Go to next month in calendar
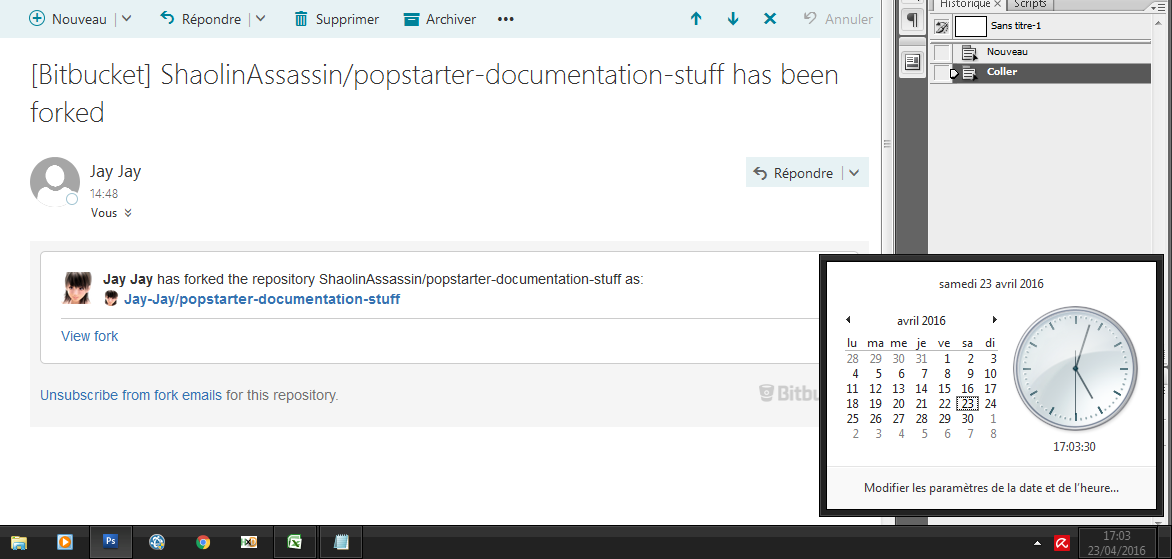Viewport: 1172px width, 559px height. (x=994, y=320)
